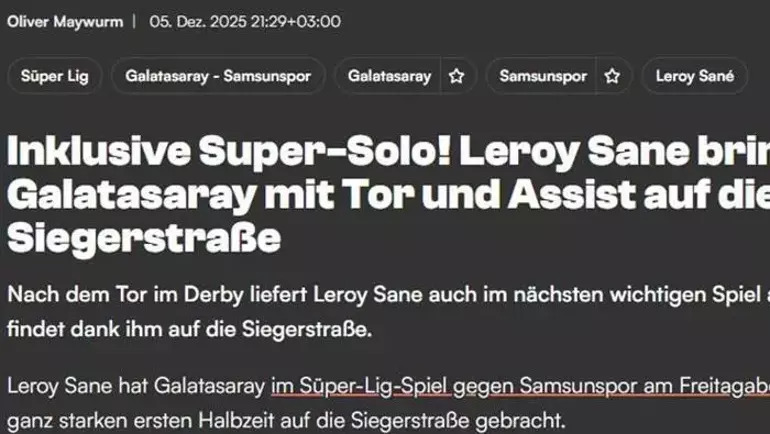Screen dimensions: 770x434
Task: Open the Süper Lig tag
Action: point(55,76)
